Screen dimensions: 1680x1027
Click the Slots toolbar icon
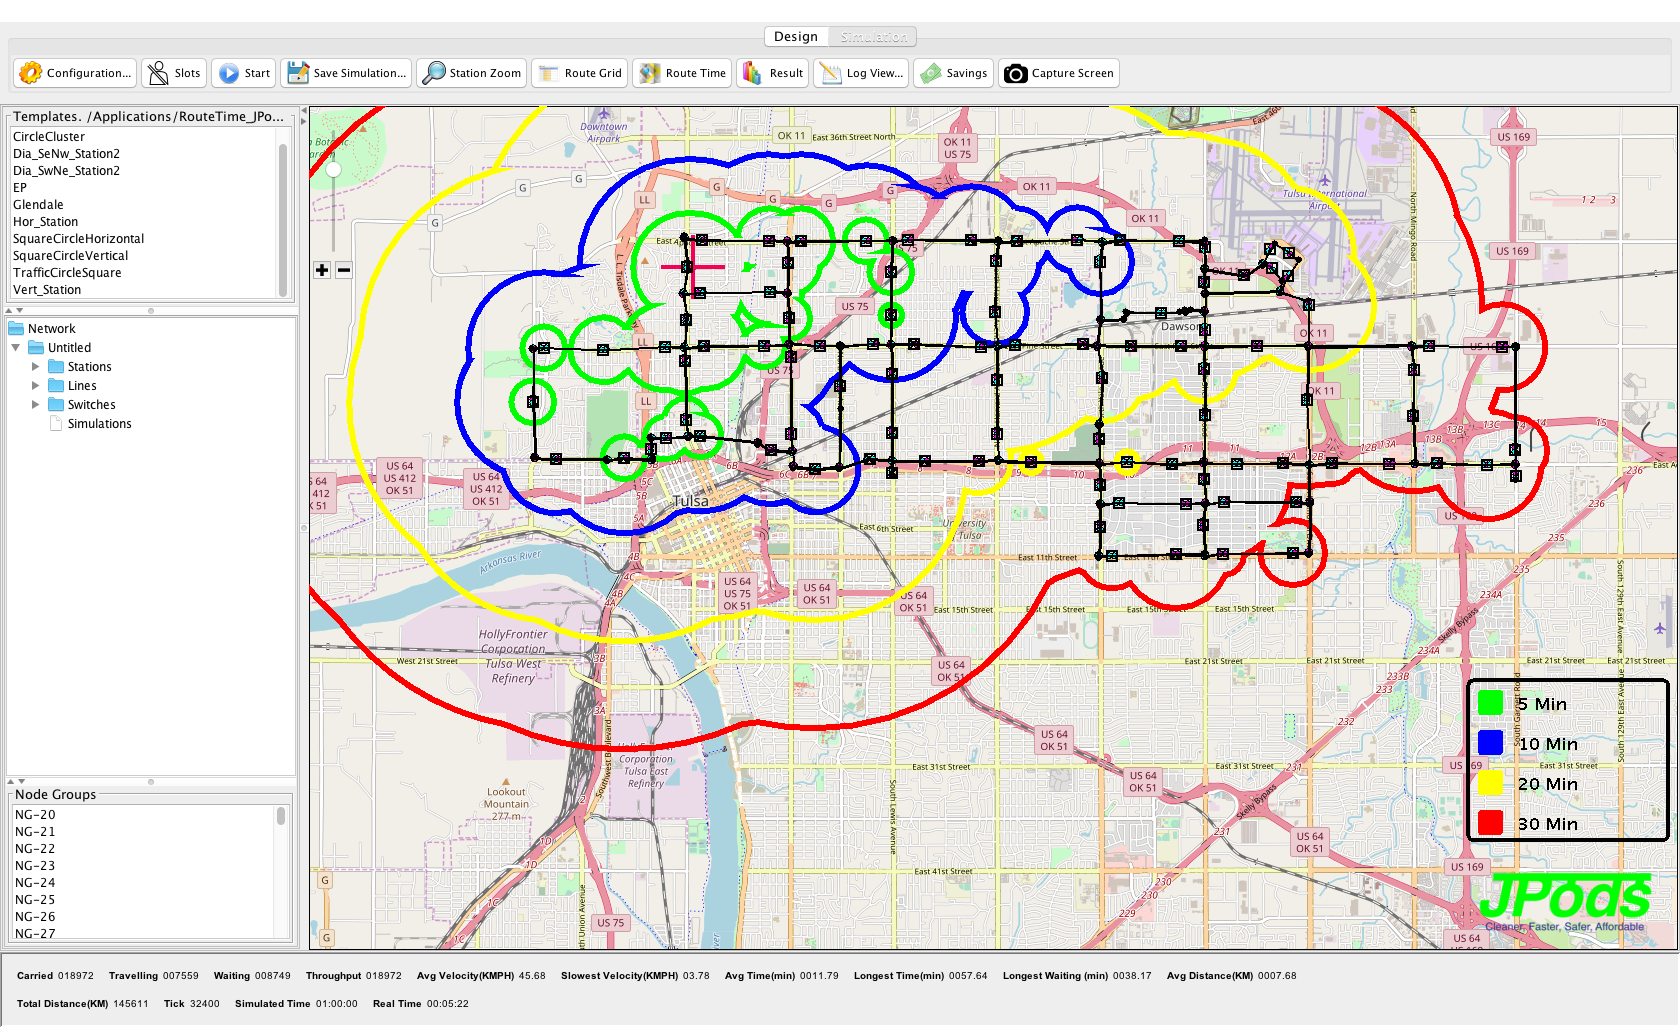click(174, 73)
